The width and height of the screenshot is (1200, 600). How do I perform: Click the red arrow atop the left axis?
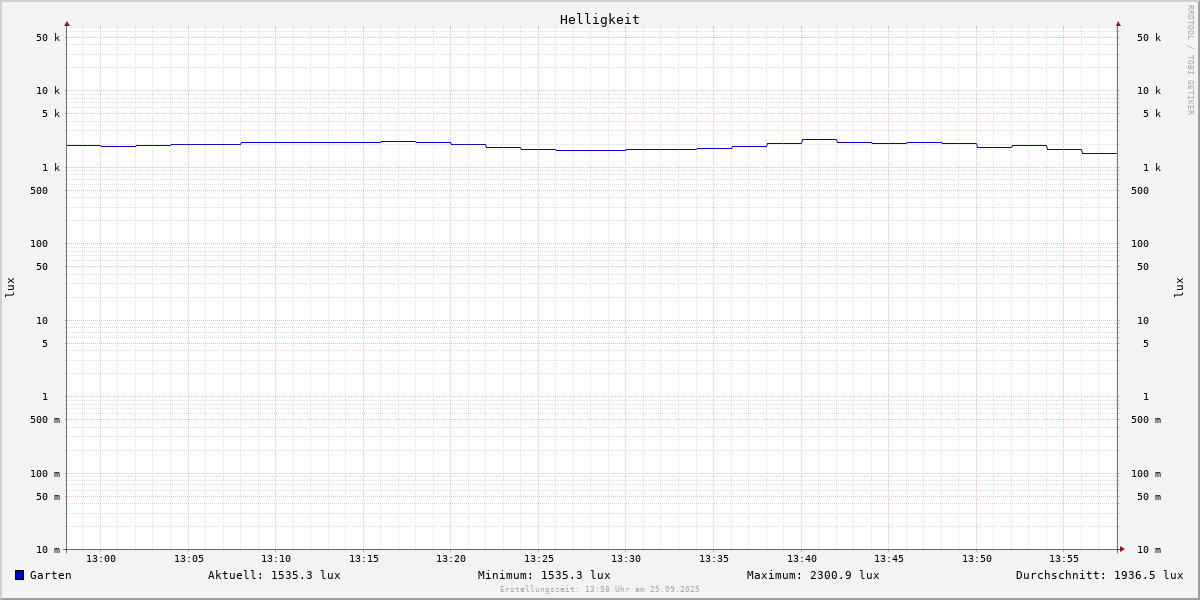[67, 23]
